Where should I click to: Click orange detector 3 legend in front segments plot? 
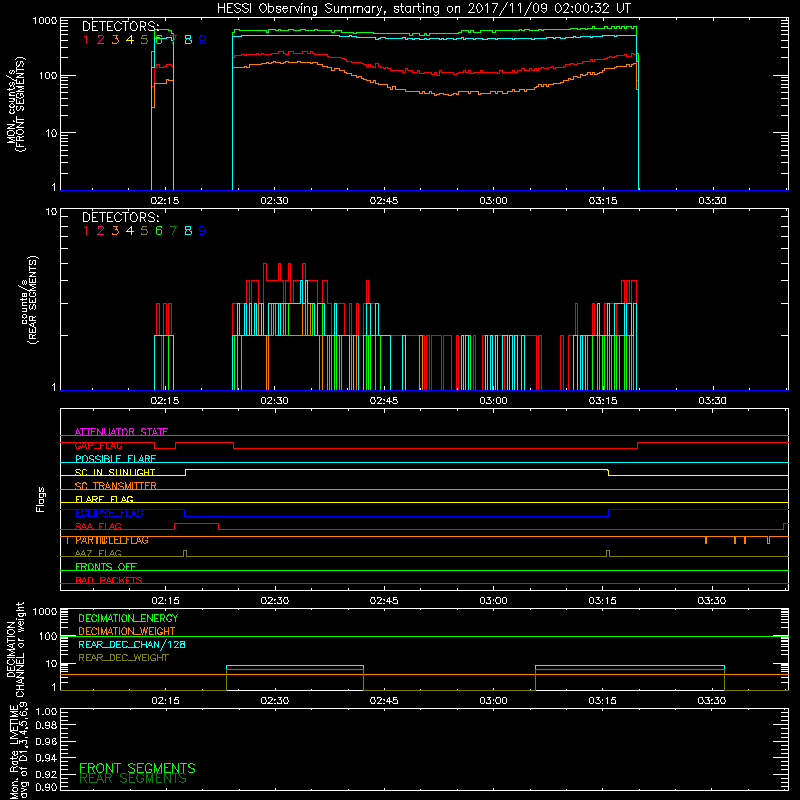pos(115,40)
